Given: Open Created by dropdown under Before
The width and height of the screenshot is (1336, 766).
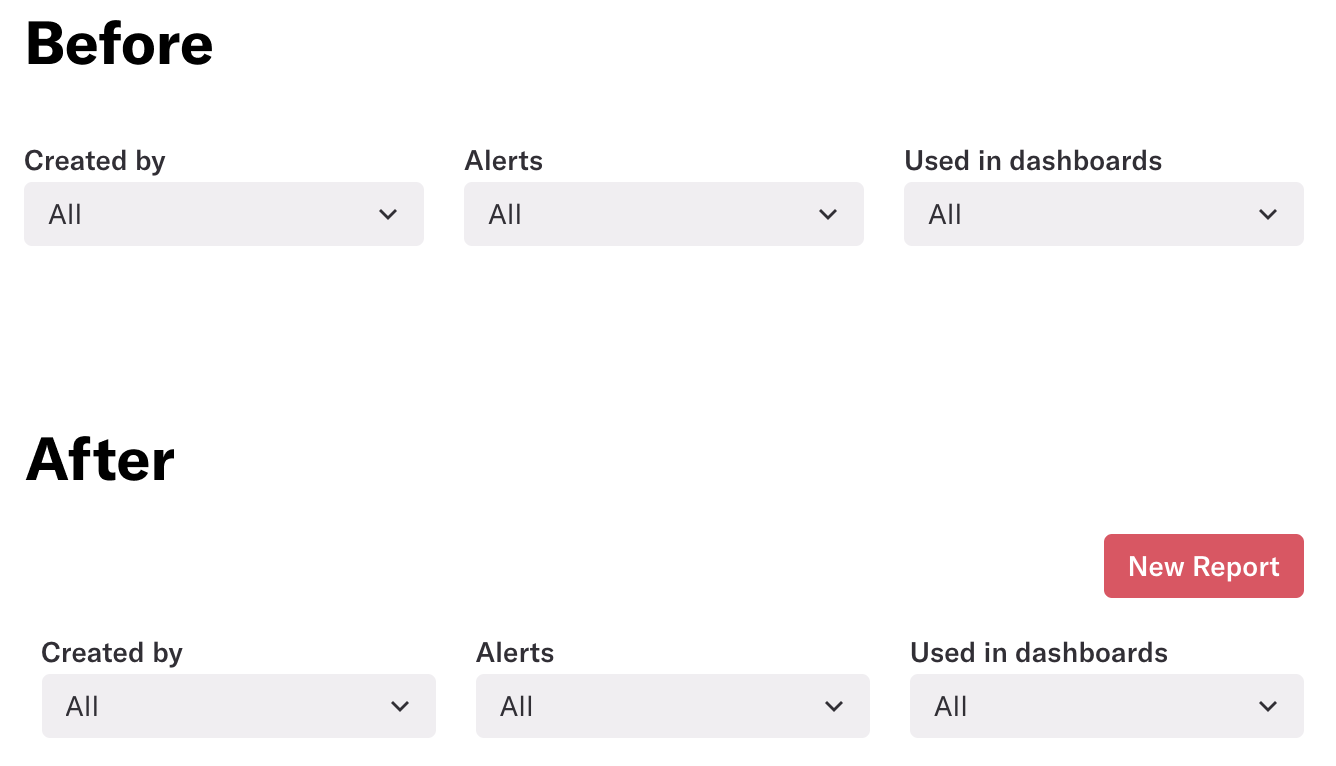Looking at the screenshot, I should tap(223, 214).
